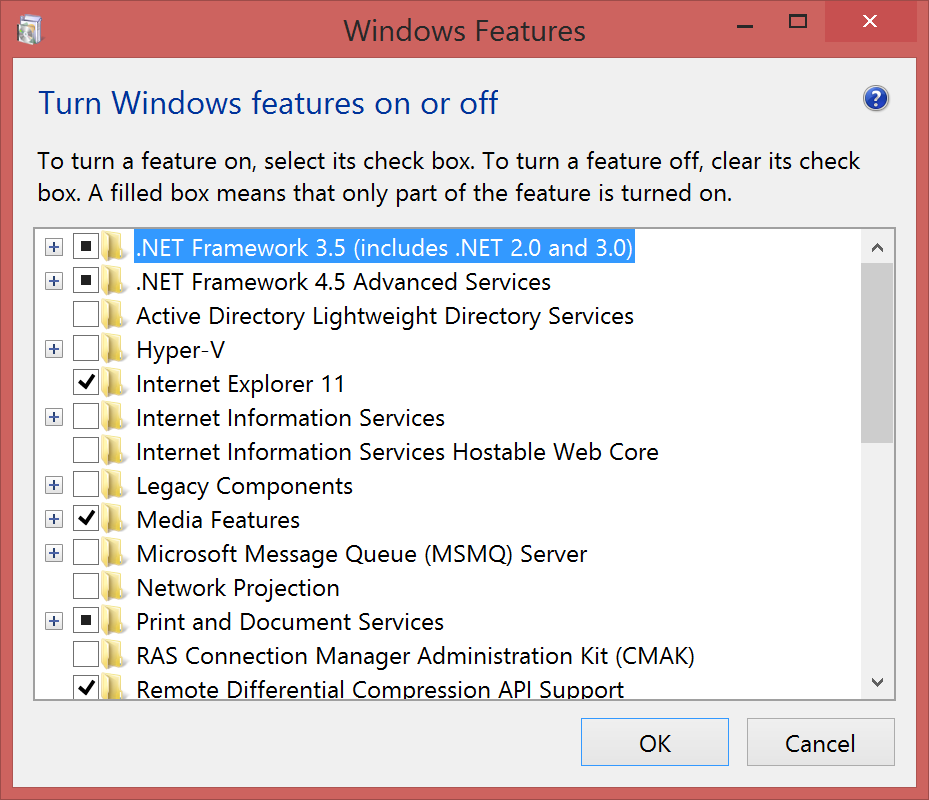Expand the .NET Framework 3.5 tree node

[54, 247]
